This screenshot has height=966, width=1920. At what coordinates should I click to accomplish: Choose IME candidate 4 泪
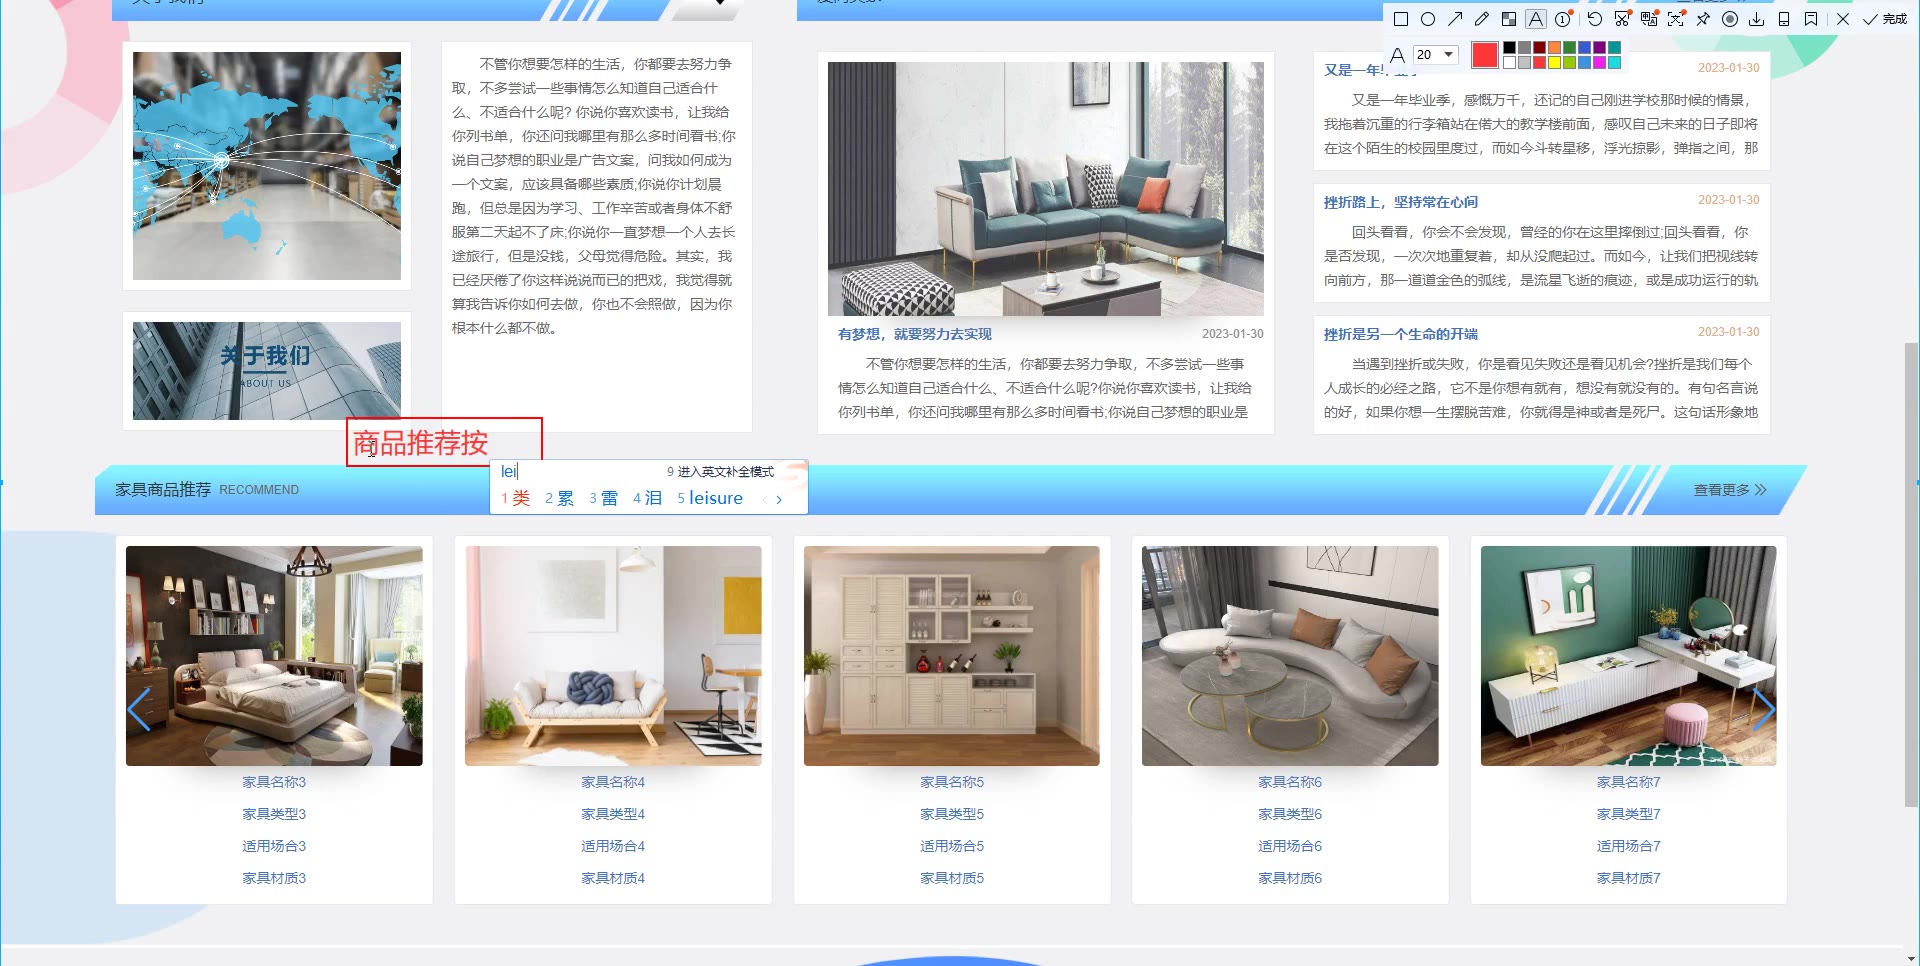[x=647, y=498]
